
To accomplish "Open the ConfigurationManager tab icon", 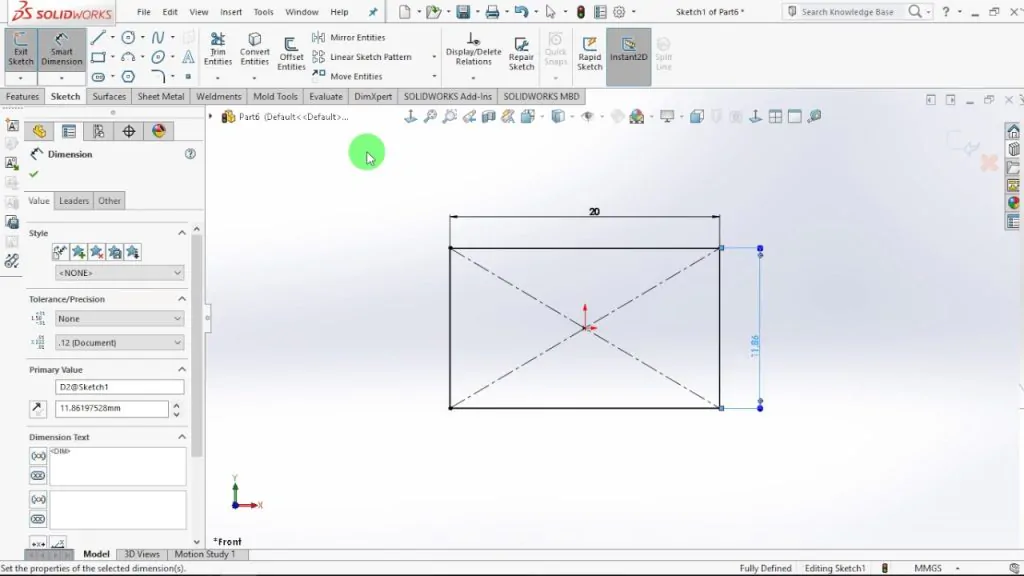I will tap(99, 131).
